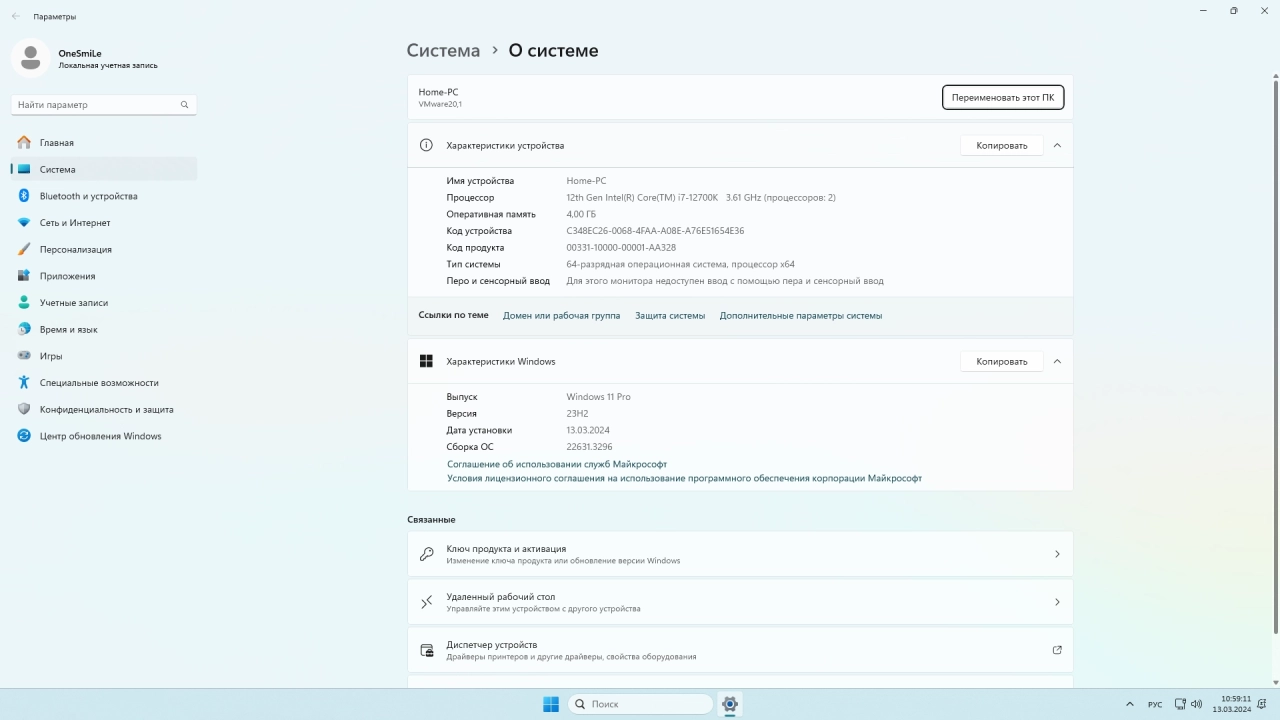
Task: Click the Windows 11 Pro edition value
Action: pyautogui.click(x=598, y=397)
